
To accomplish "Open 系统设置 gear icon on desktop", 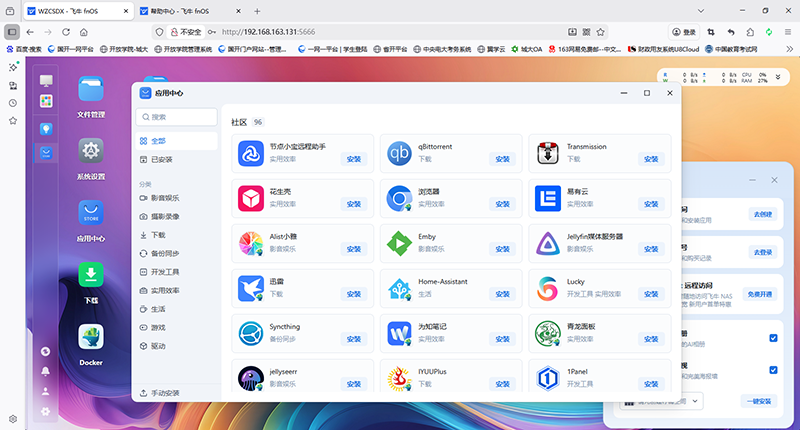I will click(x=91, y=151).
